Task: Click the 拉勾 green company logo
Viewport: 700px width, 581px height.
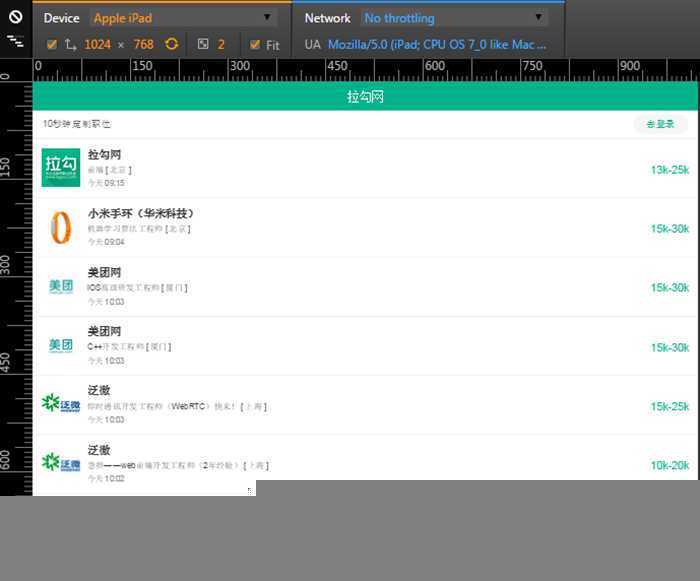Action: (61, 167)
